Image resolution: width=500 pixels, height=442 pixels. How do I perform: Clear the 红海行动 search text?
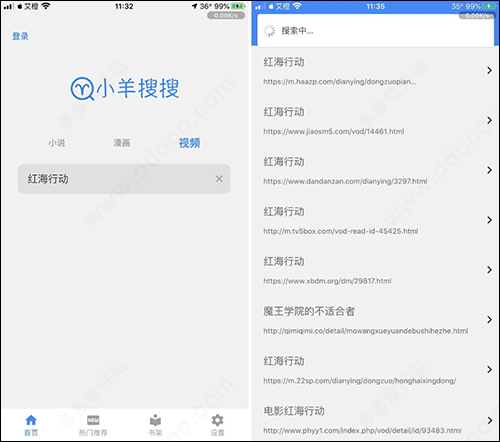pyautogui.click(x=219, y=179)
